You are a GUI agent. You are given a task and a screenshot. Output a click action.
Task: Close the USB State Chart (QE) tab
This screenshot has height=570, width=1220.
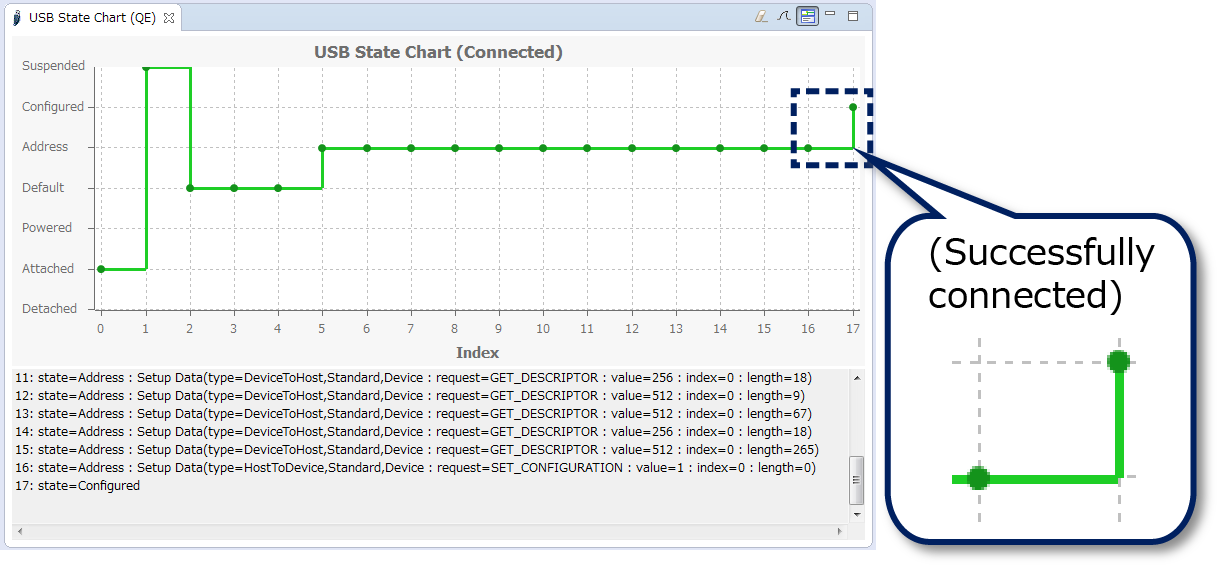point(168,17)
